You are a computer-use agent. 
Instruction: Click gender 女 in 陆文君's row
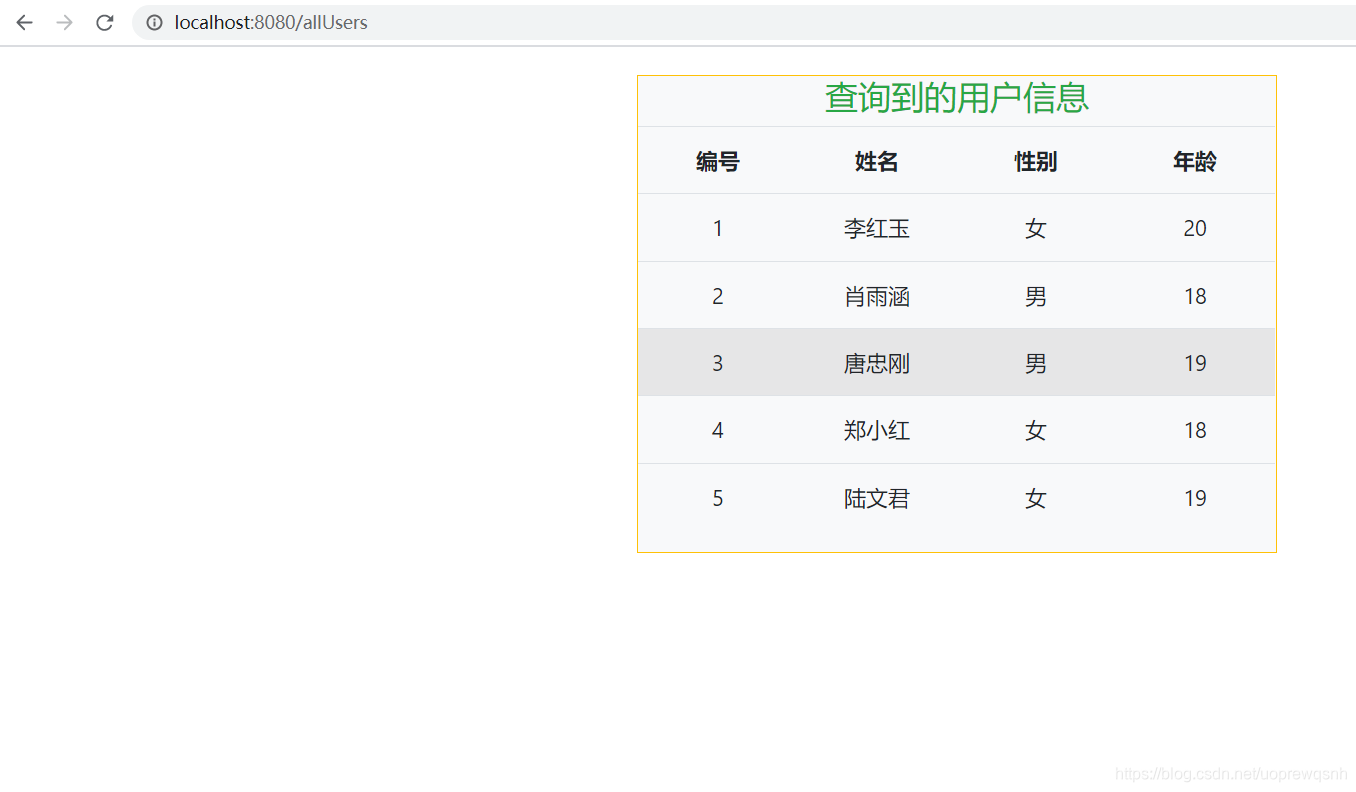pos(1036,498)
